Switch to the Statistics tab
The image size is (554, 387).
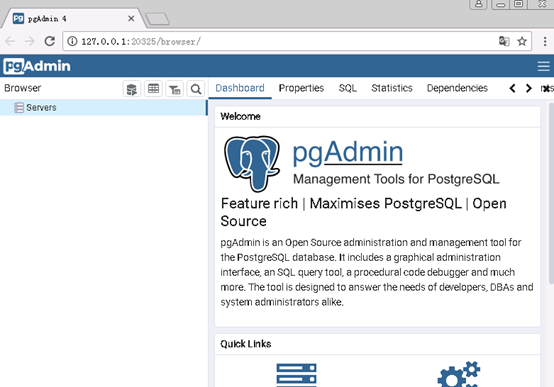point(392,88)
